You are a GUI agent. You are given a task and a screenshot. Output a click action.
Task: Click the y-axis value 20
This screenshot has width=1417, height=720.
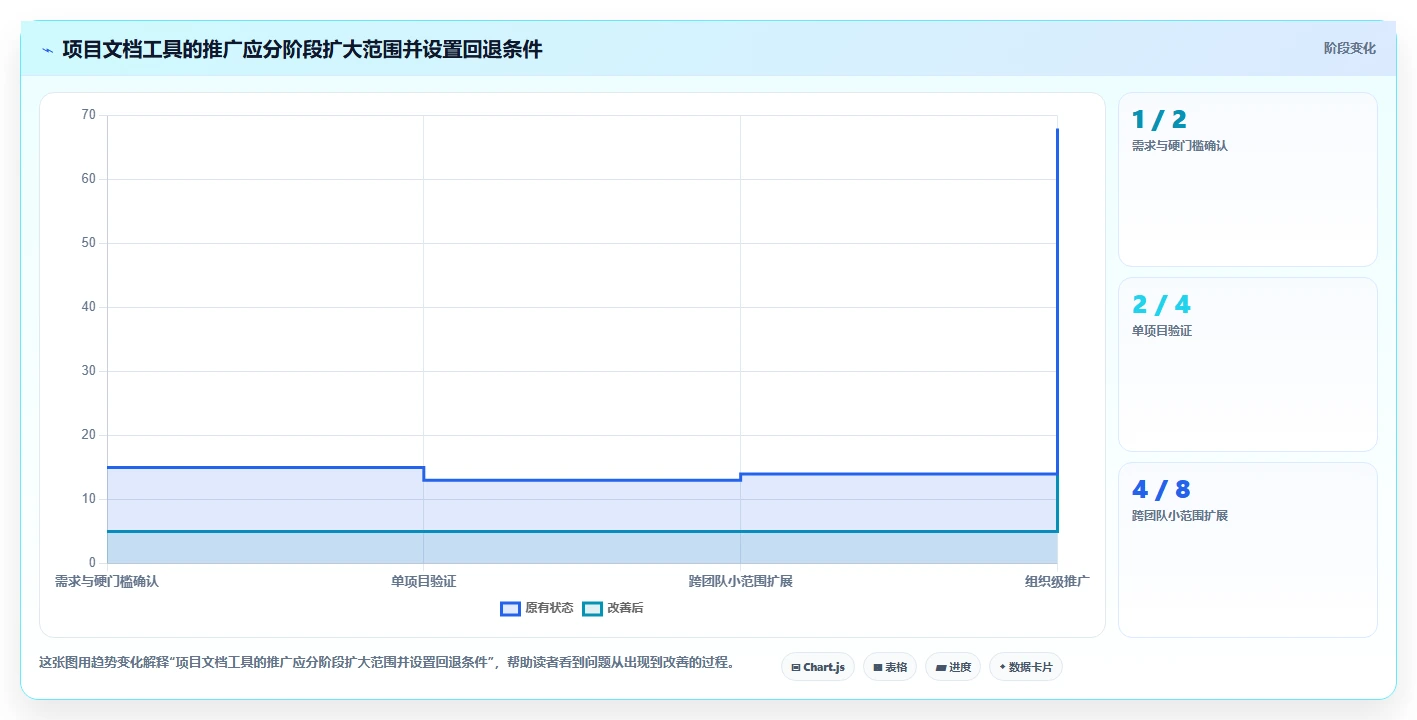(x=89, y=435)
